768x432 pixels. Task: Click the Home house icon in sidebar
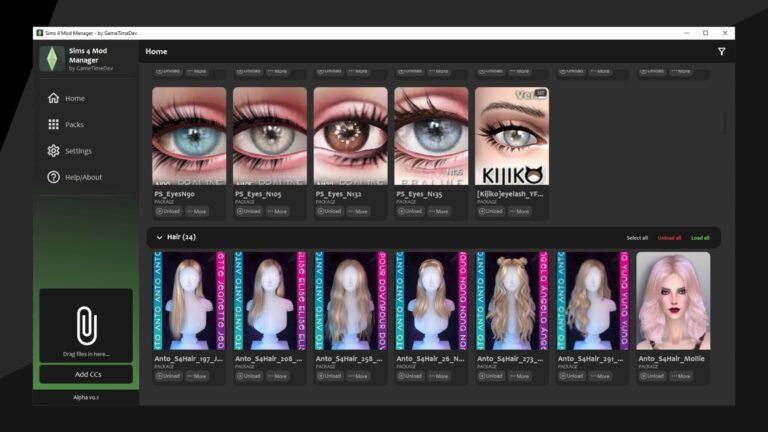click(53, 98)
